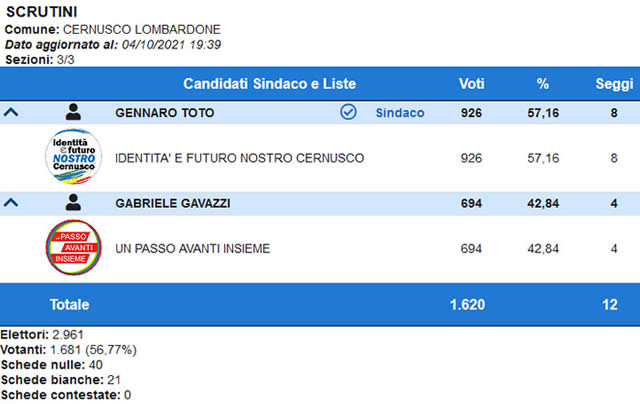The height and width of the screenshot is (404, 640).
Task: Click the percentage column header
Action: point(542,84)
